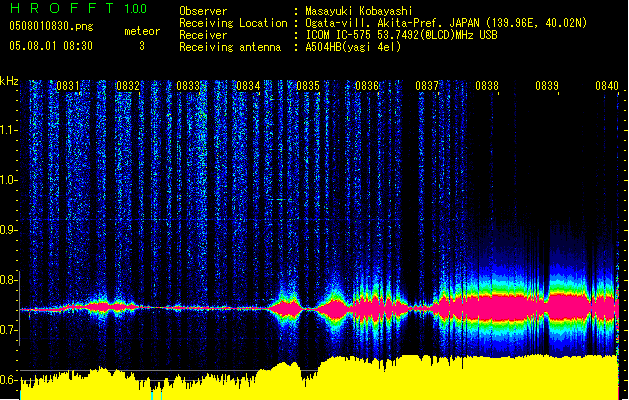Click the meteor count value 3
Image resolution: width=629 pixels, height=400 pixels.
point(142,46)
